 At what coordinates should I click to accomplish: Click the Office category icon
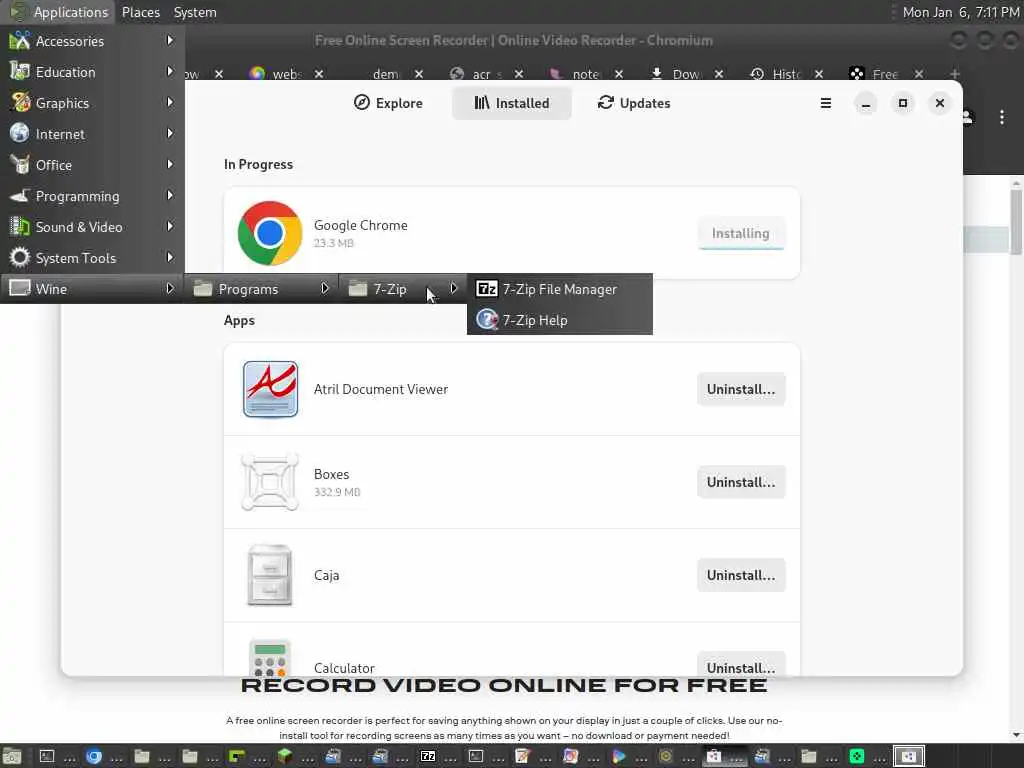coord(20,165)
